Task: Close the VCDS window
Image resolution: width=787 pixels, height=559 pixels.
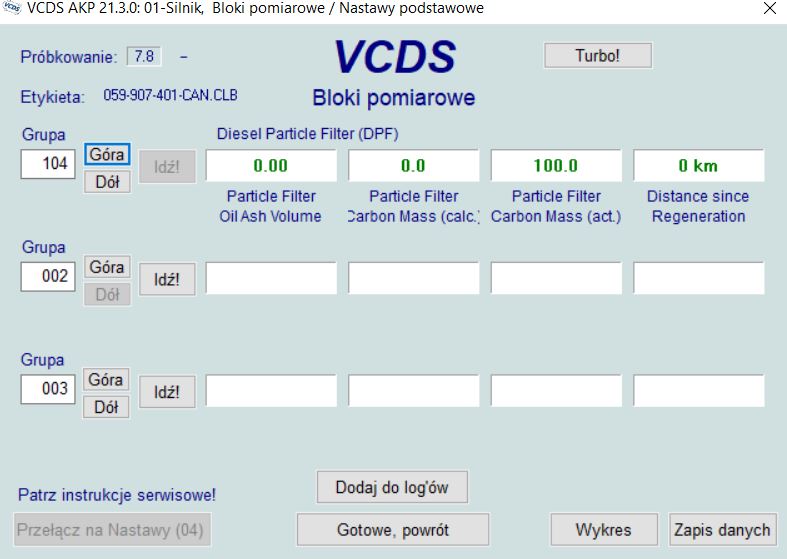Action: point(769,8)
